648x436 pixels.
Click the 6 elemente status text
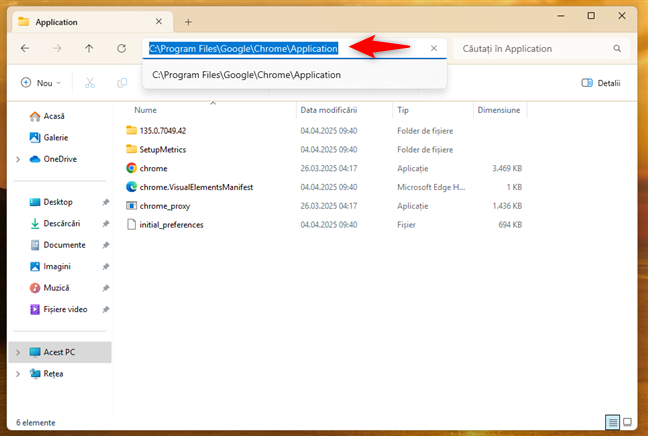click(36, 423)
